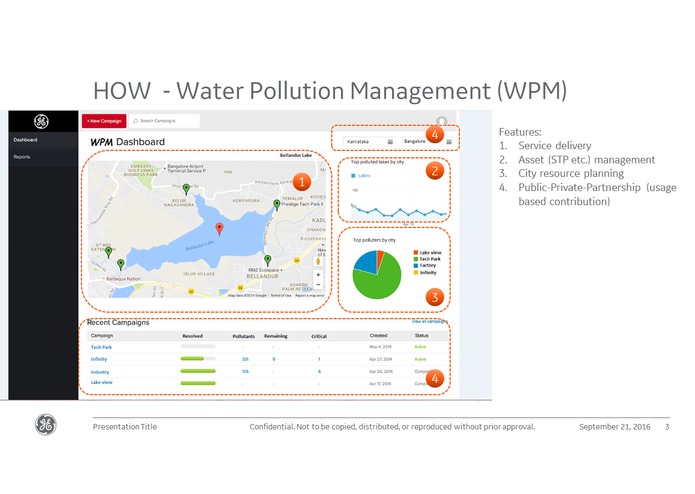This screenshot has width=695, height=494.
Task: Click the Infinity row resolved progress bar
Action: (198, 359)
